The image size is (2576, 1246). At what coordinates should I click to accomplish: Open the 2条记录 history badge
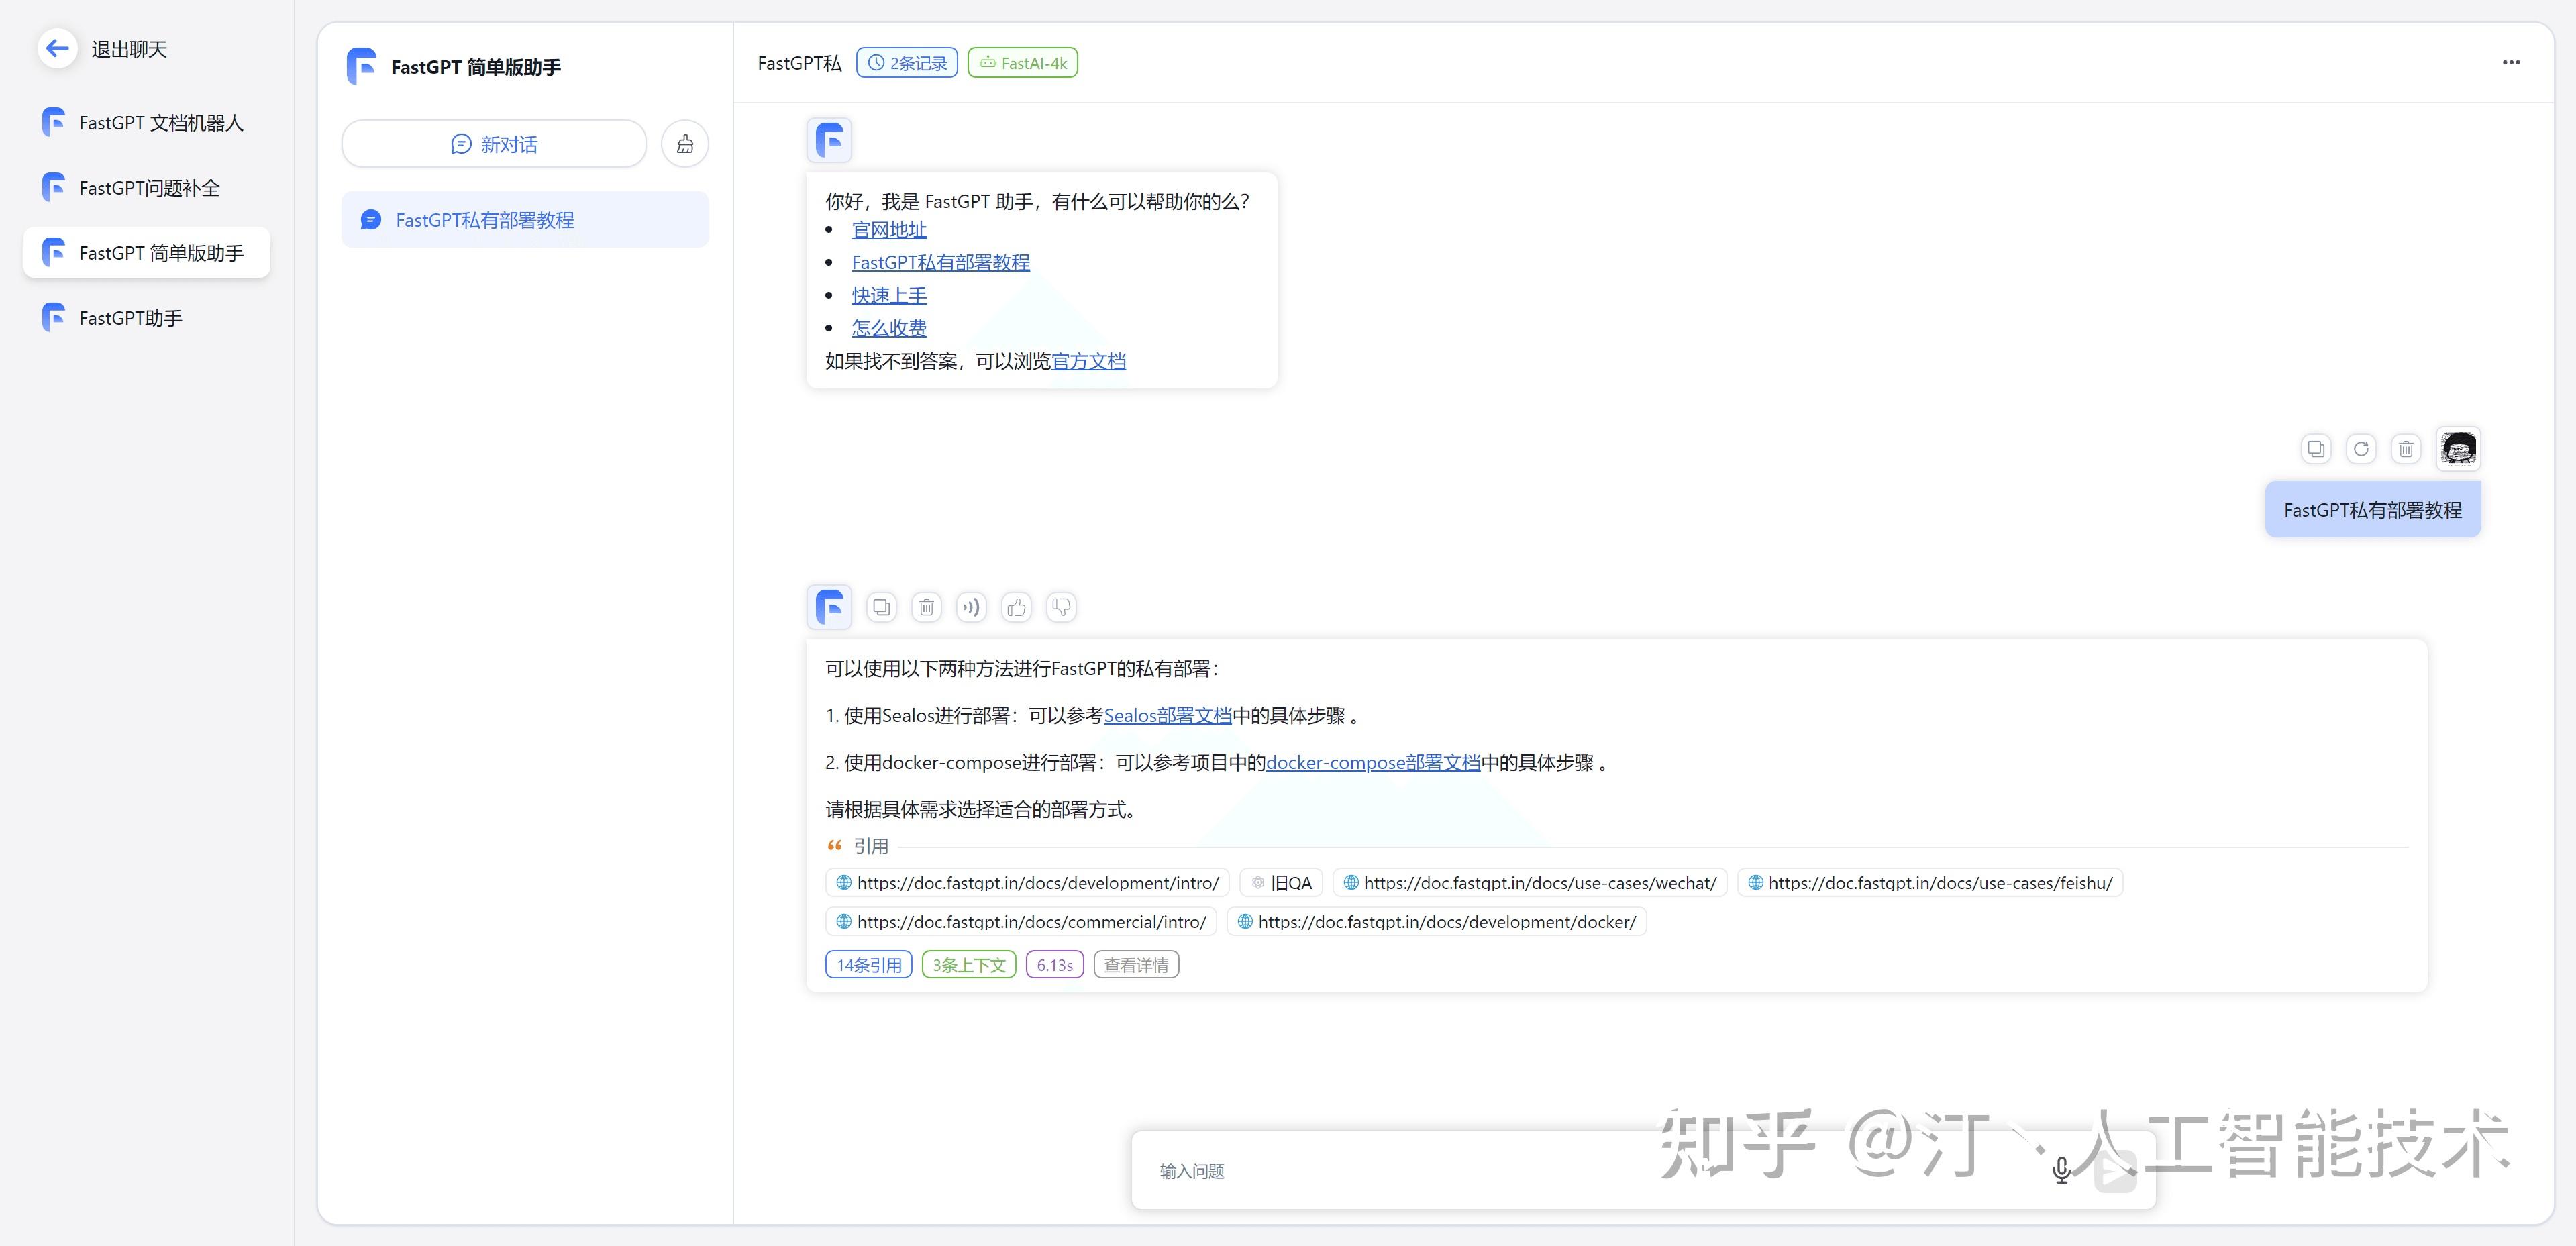pyautogui.click(x=906, y=62)
